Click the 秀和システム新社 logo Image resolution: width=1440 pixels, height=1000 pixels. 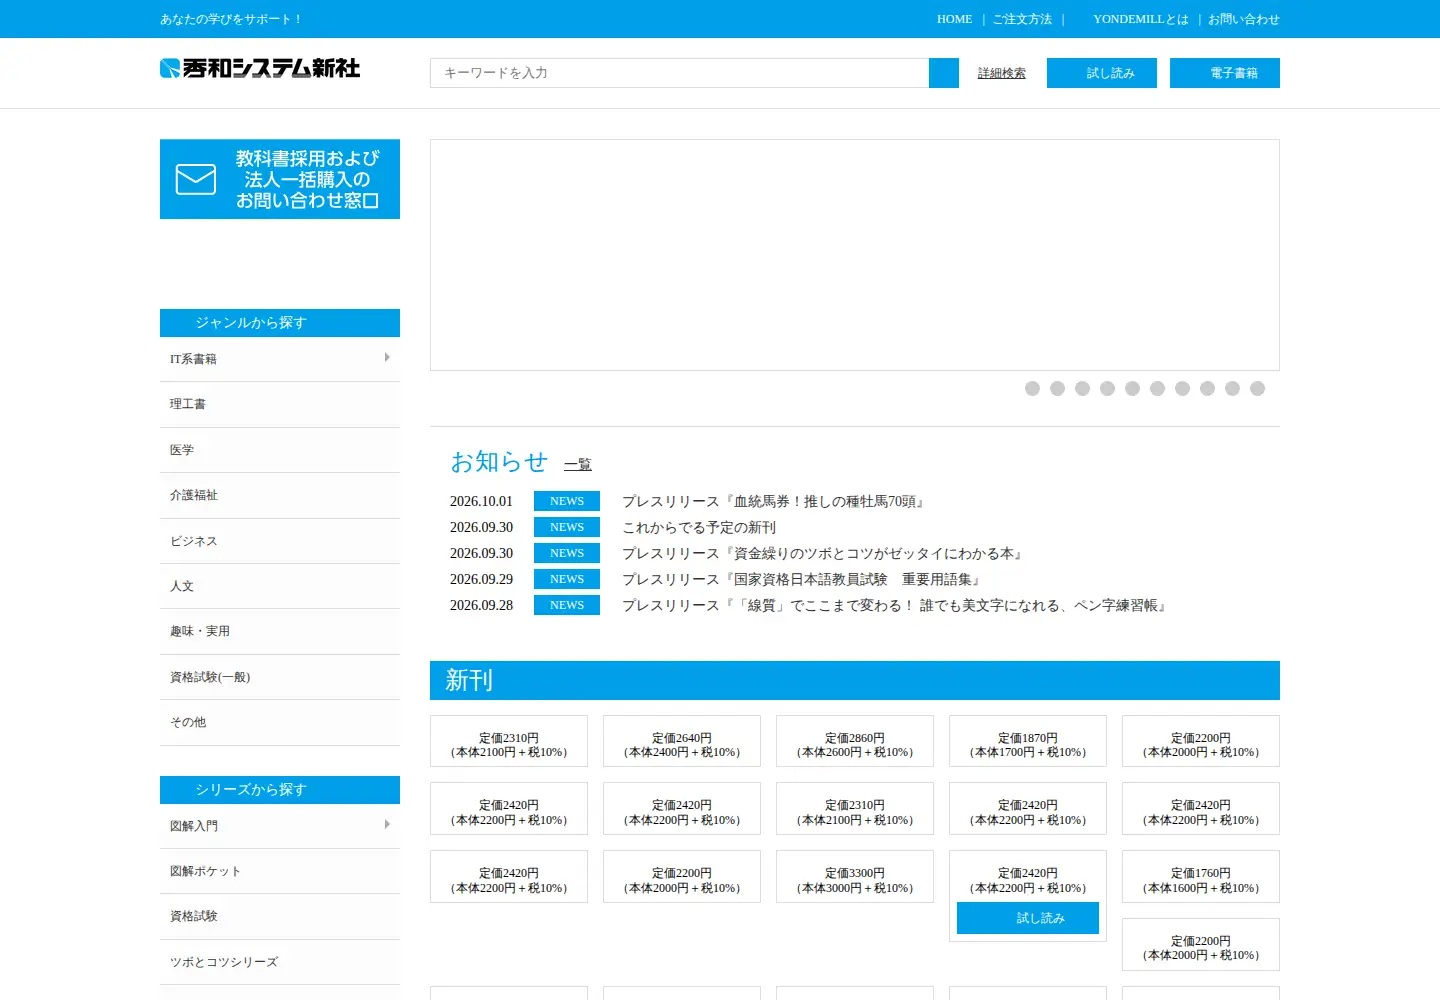[260, 68]
